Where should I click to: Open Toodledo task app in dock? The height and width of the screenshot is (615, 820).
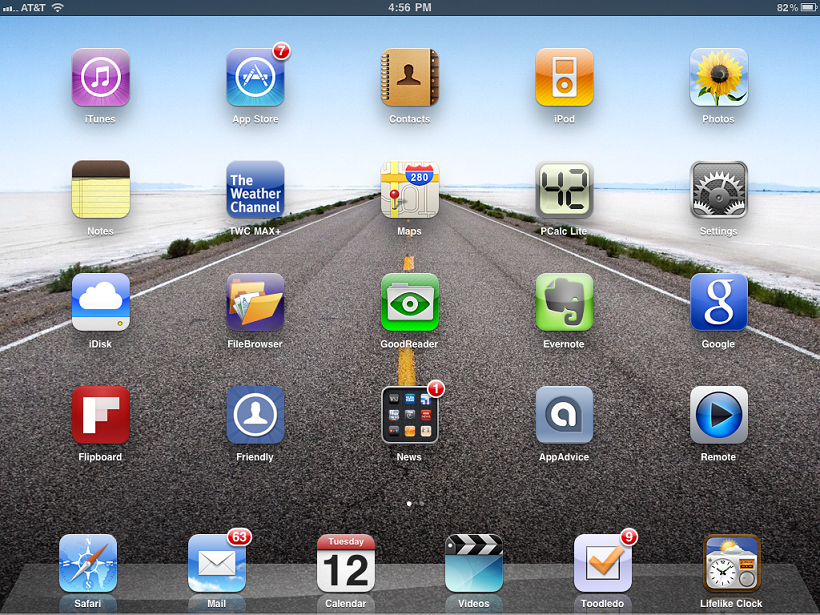602,563
